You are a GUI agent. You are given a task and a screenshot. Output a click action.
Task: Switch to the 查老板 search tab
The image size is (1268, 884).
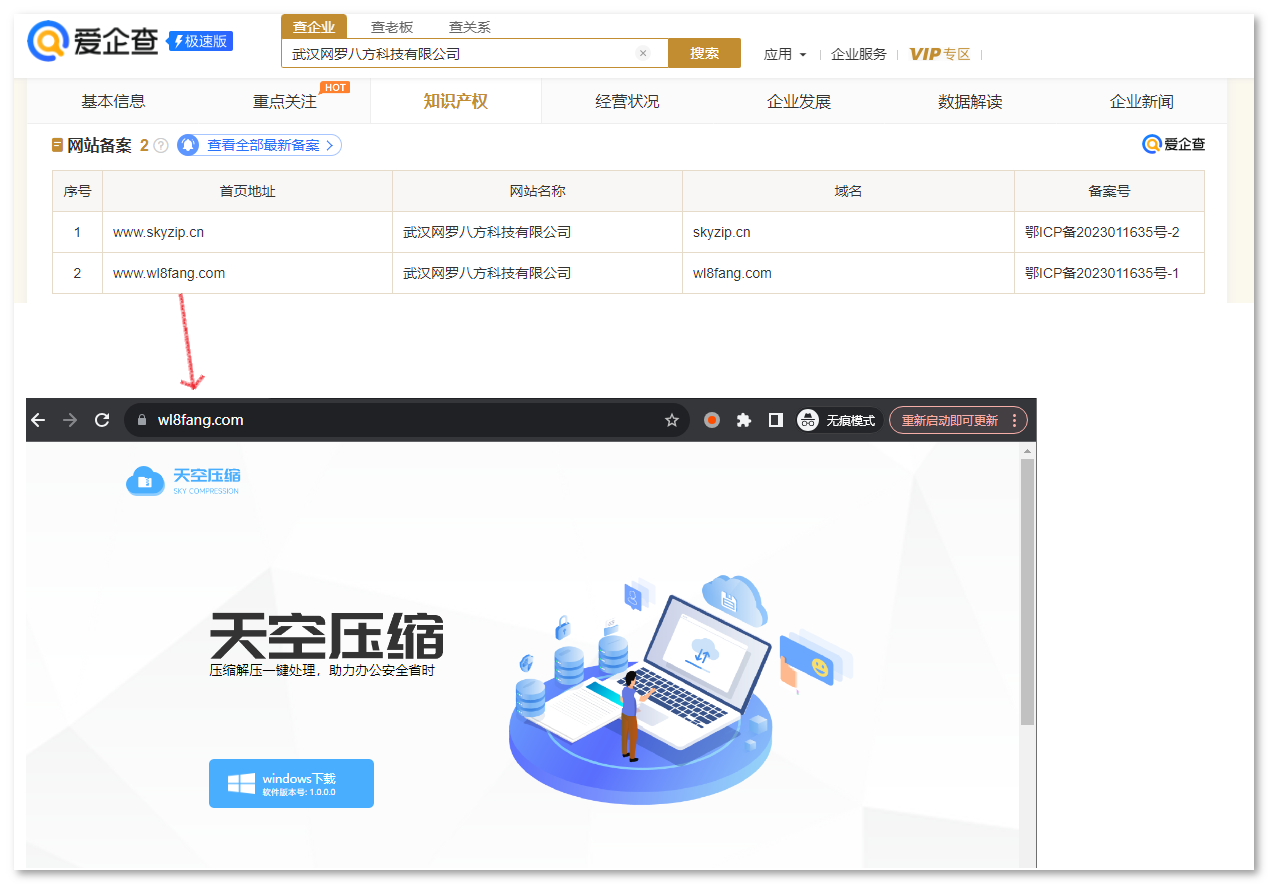tap(392, 27)
